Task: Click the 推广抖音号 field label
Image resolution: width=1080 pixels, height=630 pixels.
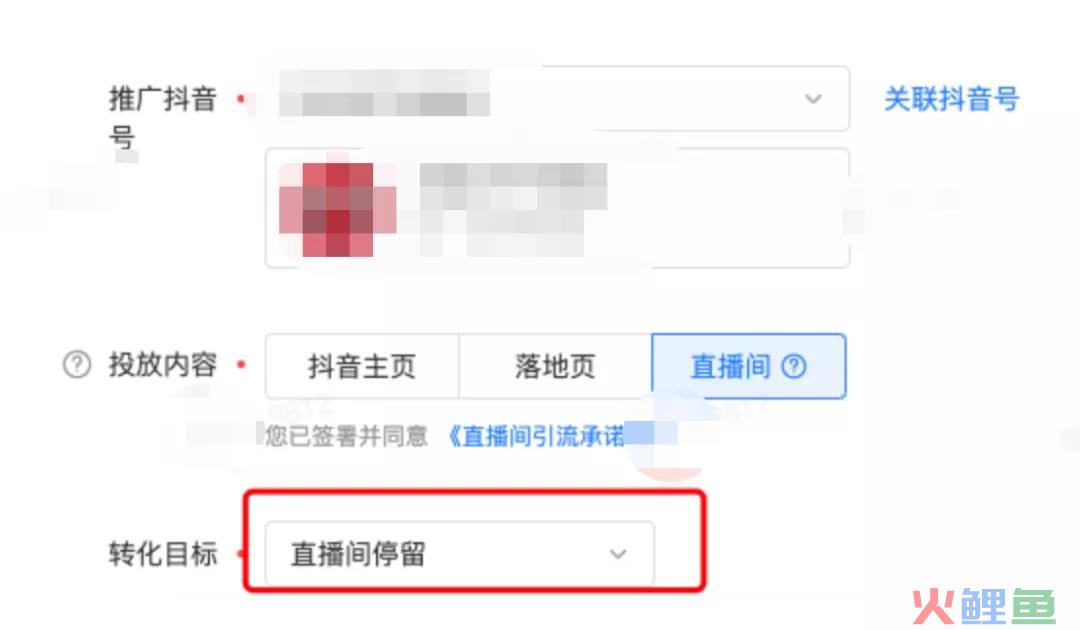Action: tap(163, 118)
